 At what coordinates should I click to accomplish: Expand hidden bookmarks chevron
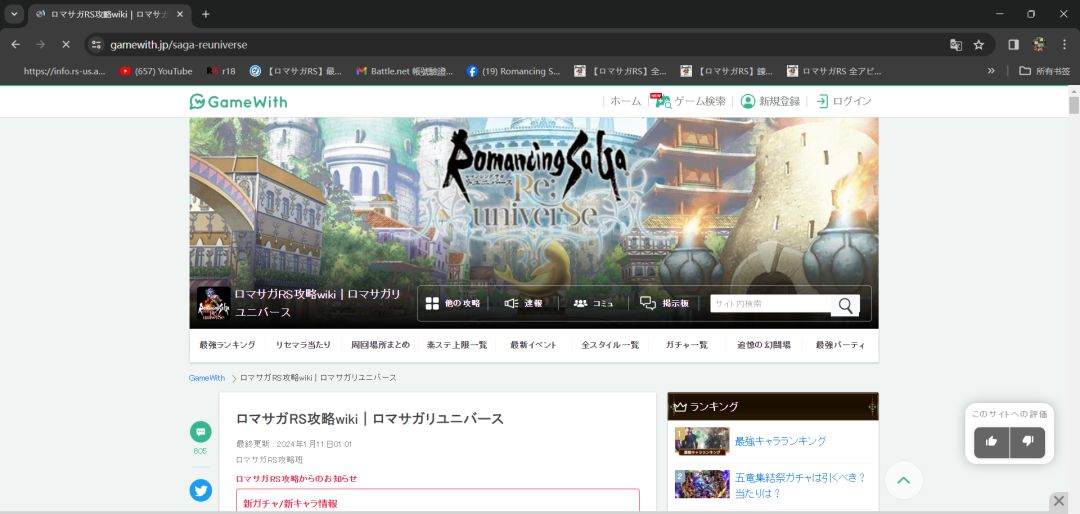[991, 71]
